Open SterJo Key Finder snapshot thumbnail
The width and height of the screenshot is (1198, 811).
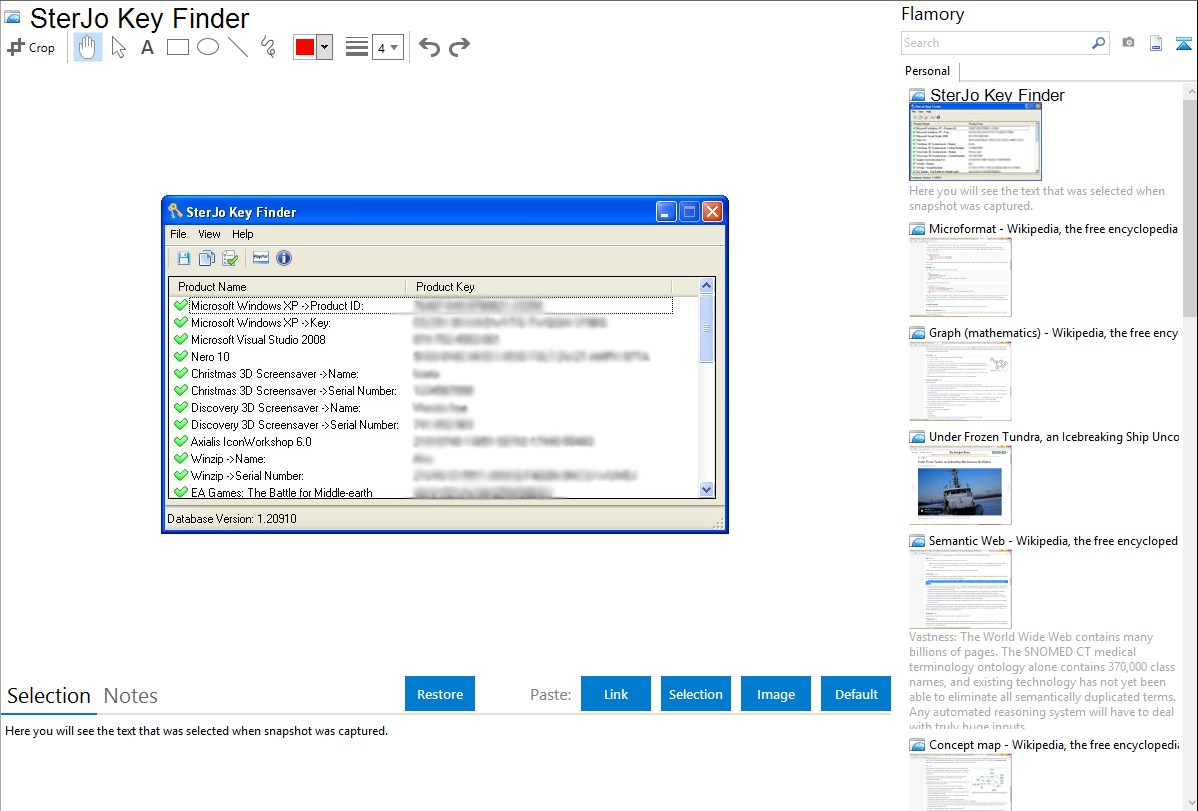click(x=975, y=141)
